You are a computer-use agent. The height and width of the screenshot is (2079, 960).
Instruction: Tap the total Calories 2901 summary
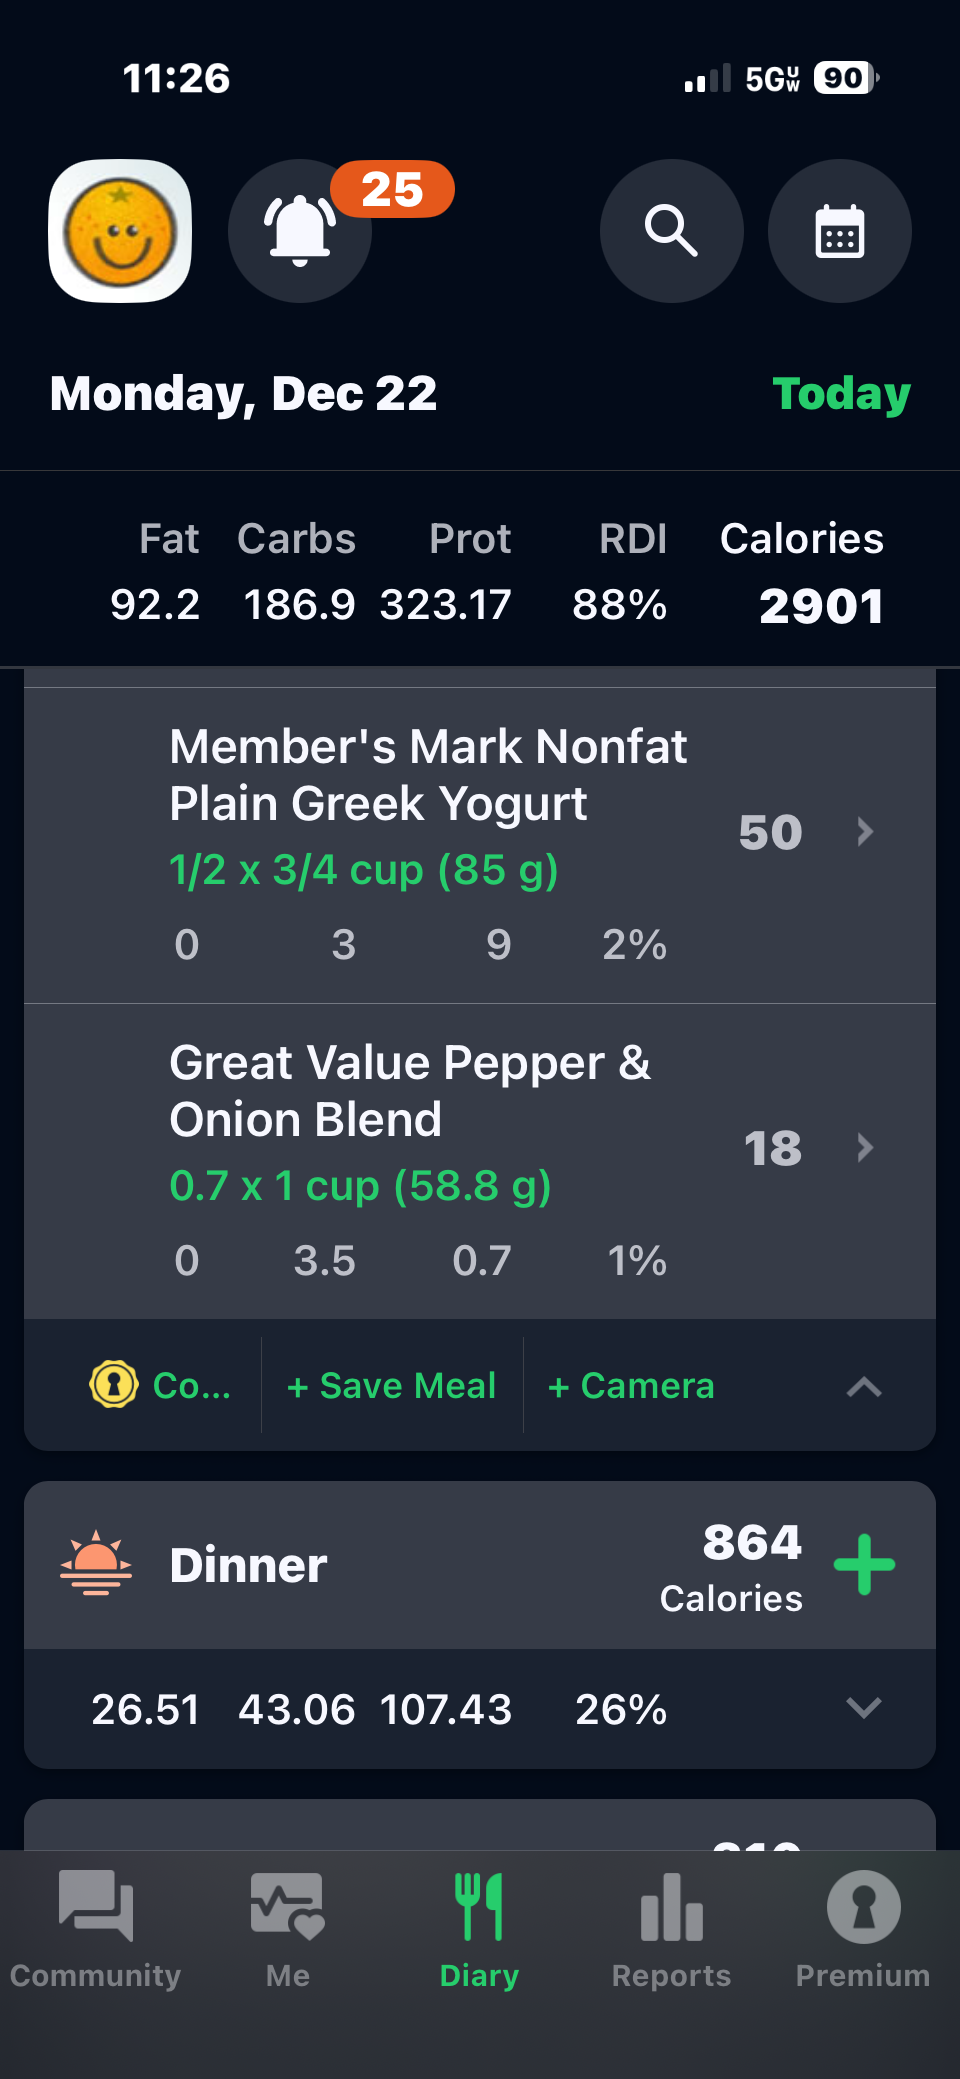[x=802, y=573]
